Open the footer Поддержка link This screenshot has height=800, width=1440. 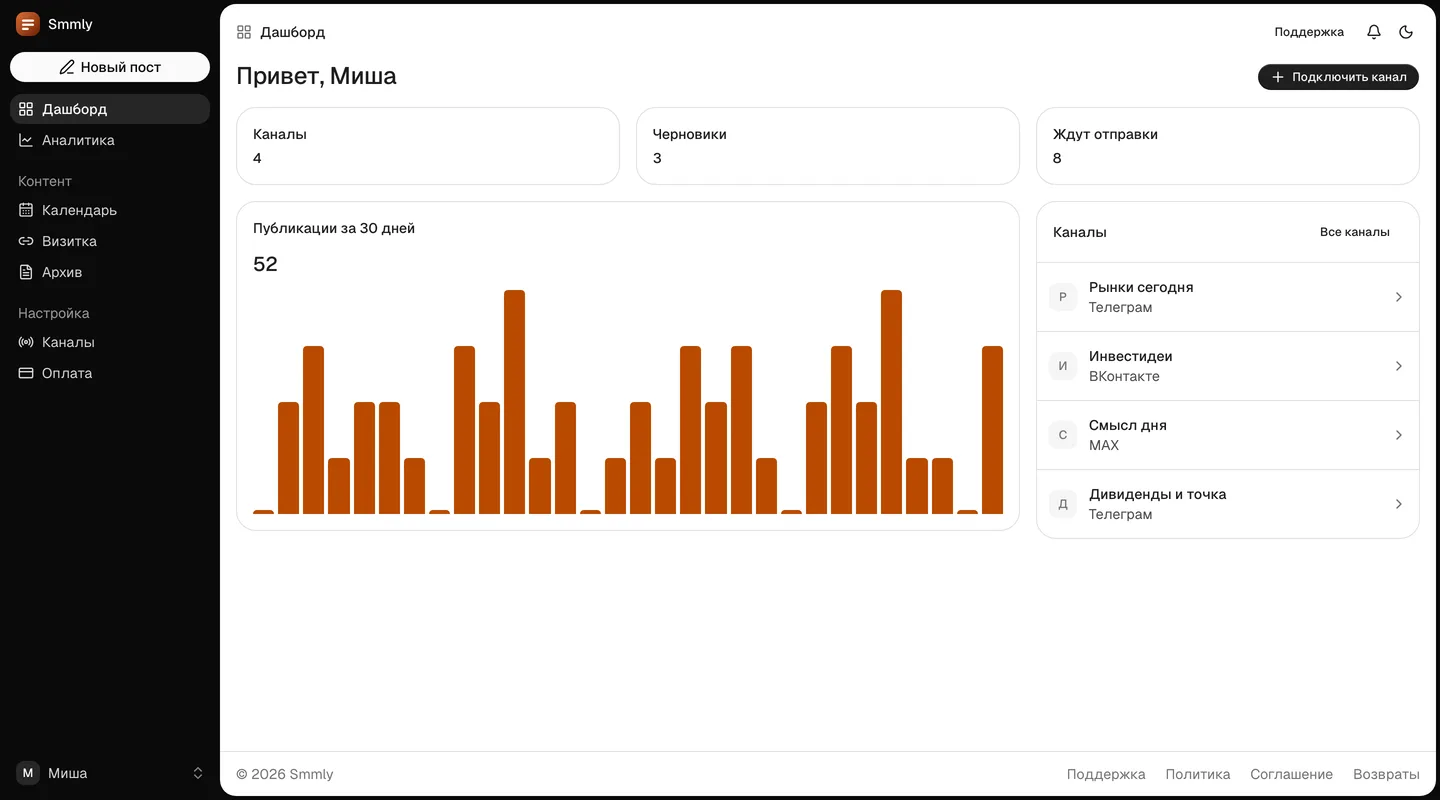point(1106,774)
